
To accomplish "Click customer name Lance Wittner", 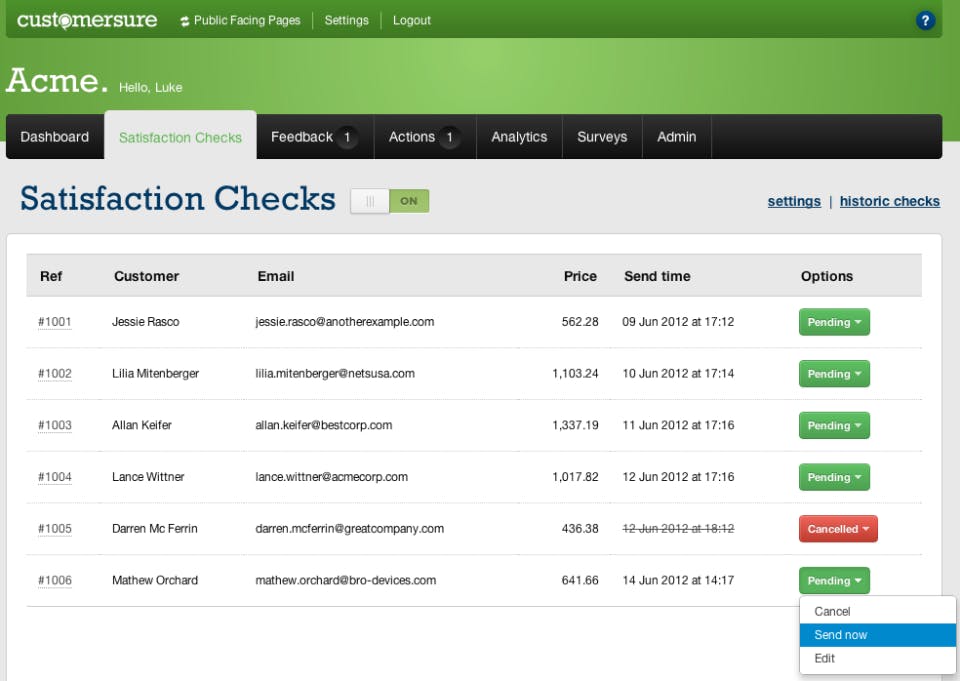I will 148,476.
